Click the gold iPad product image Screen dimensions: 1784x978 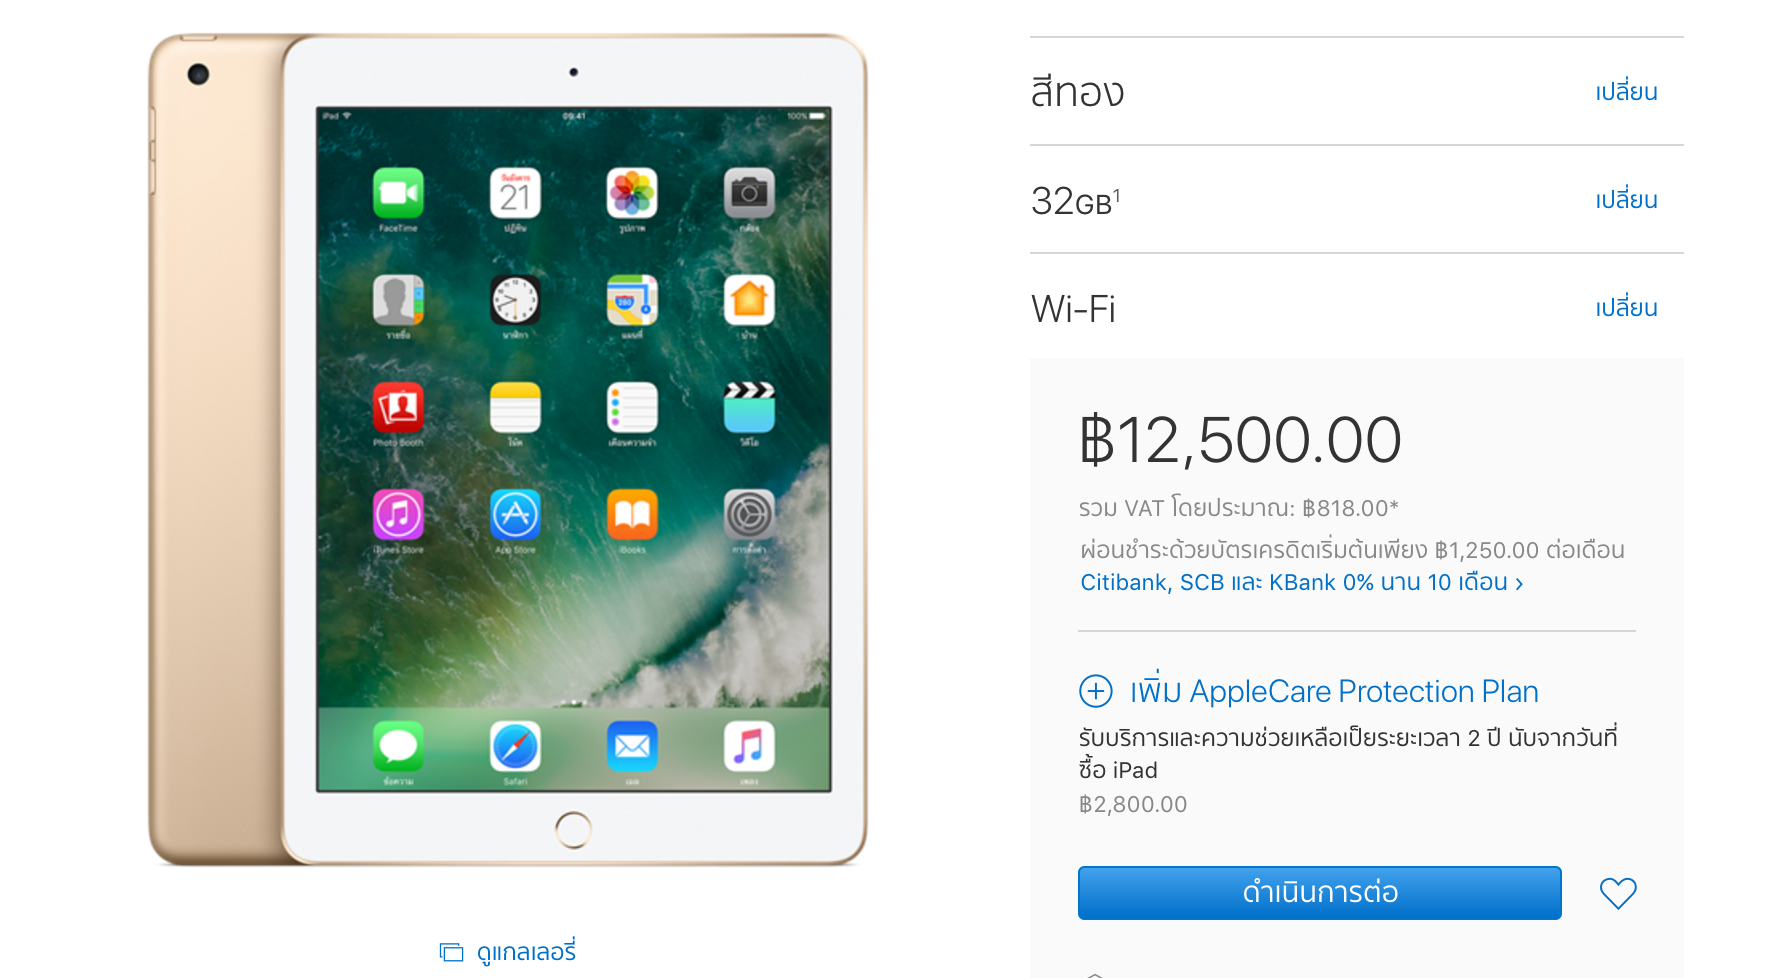[x=508, y=450]
